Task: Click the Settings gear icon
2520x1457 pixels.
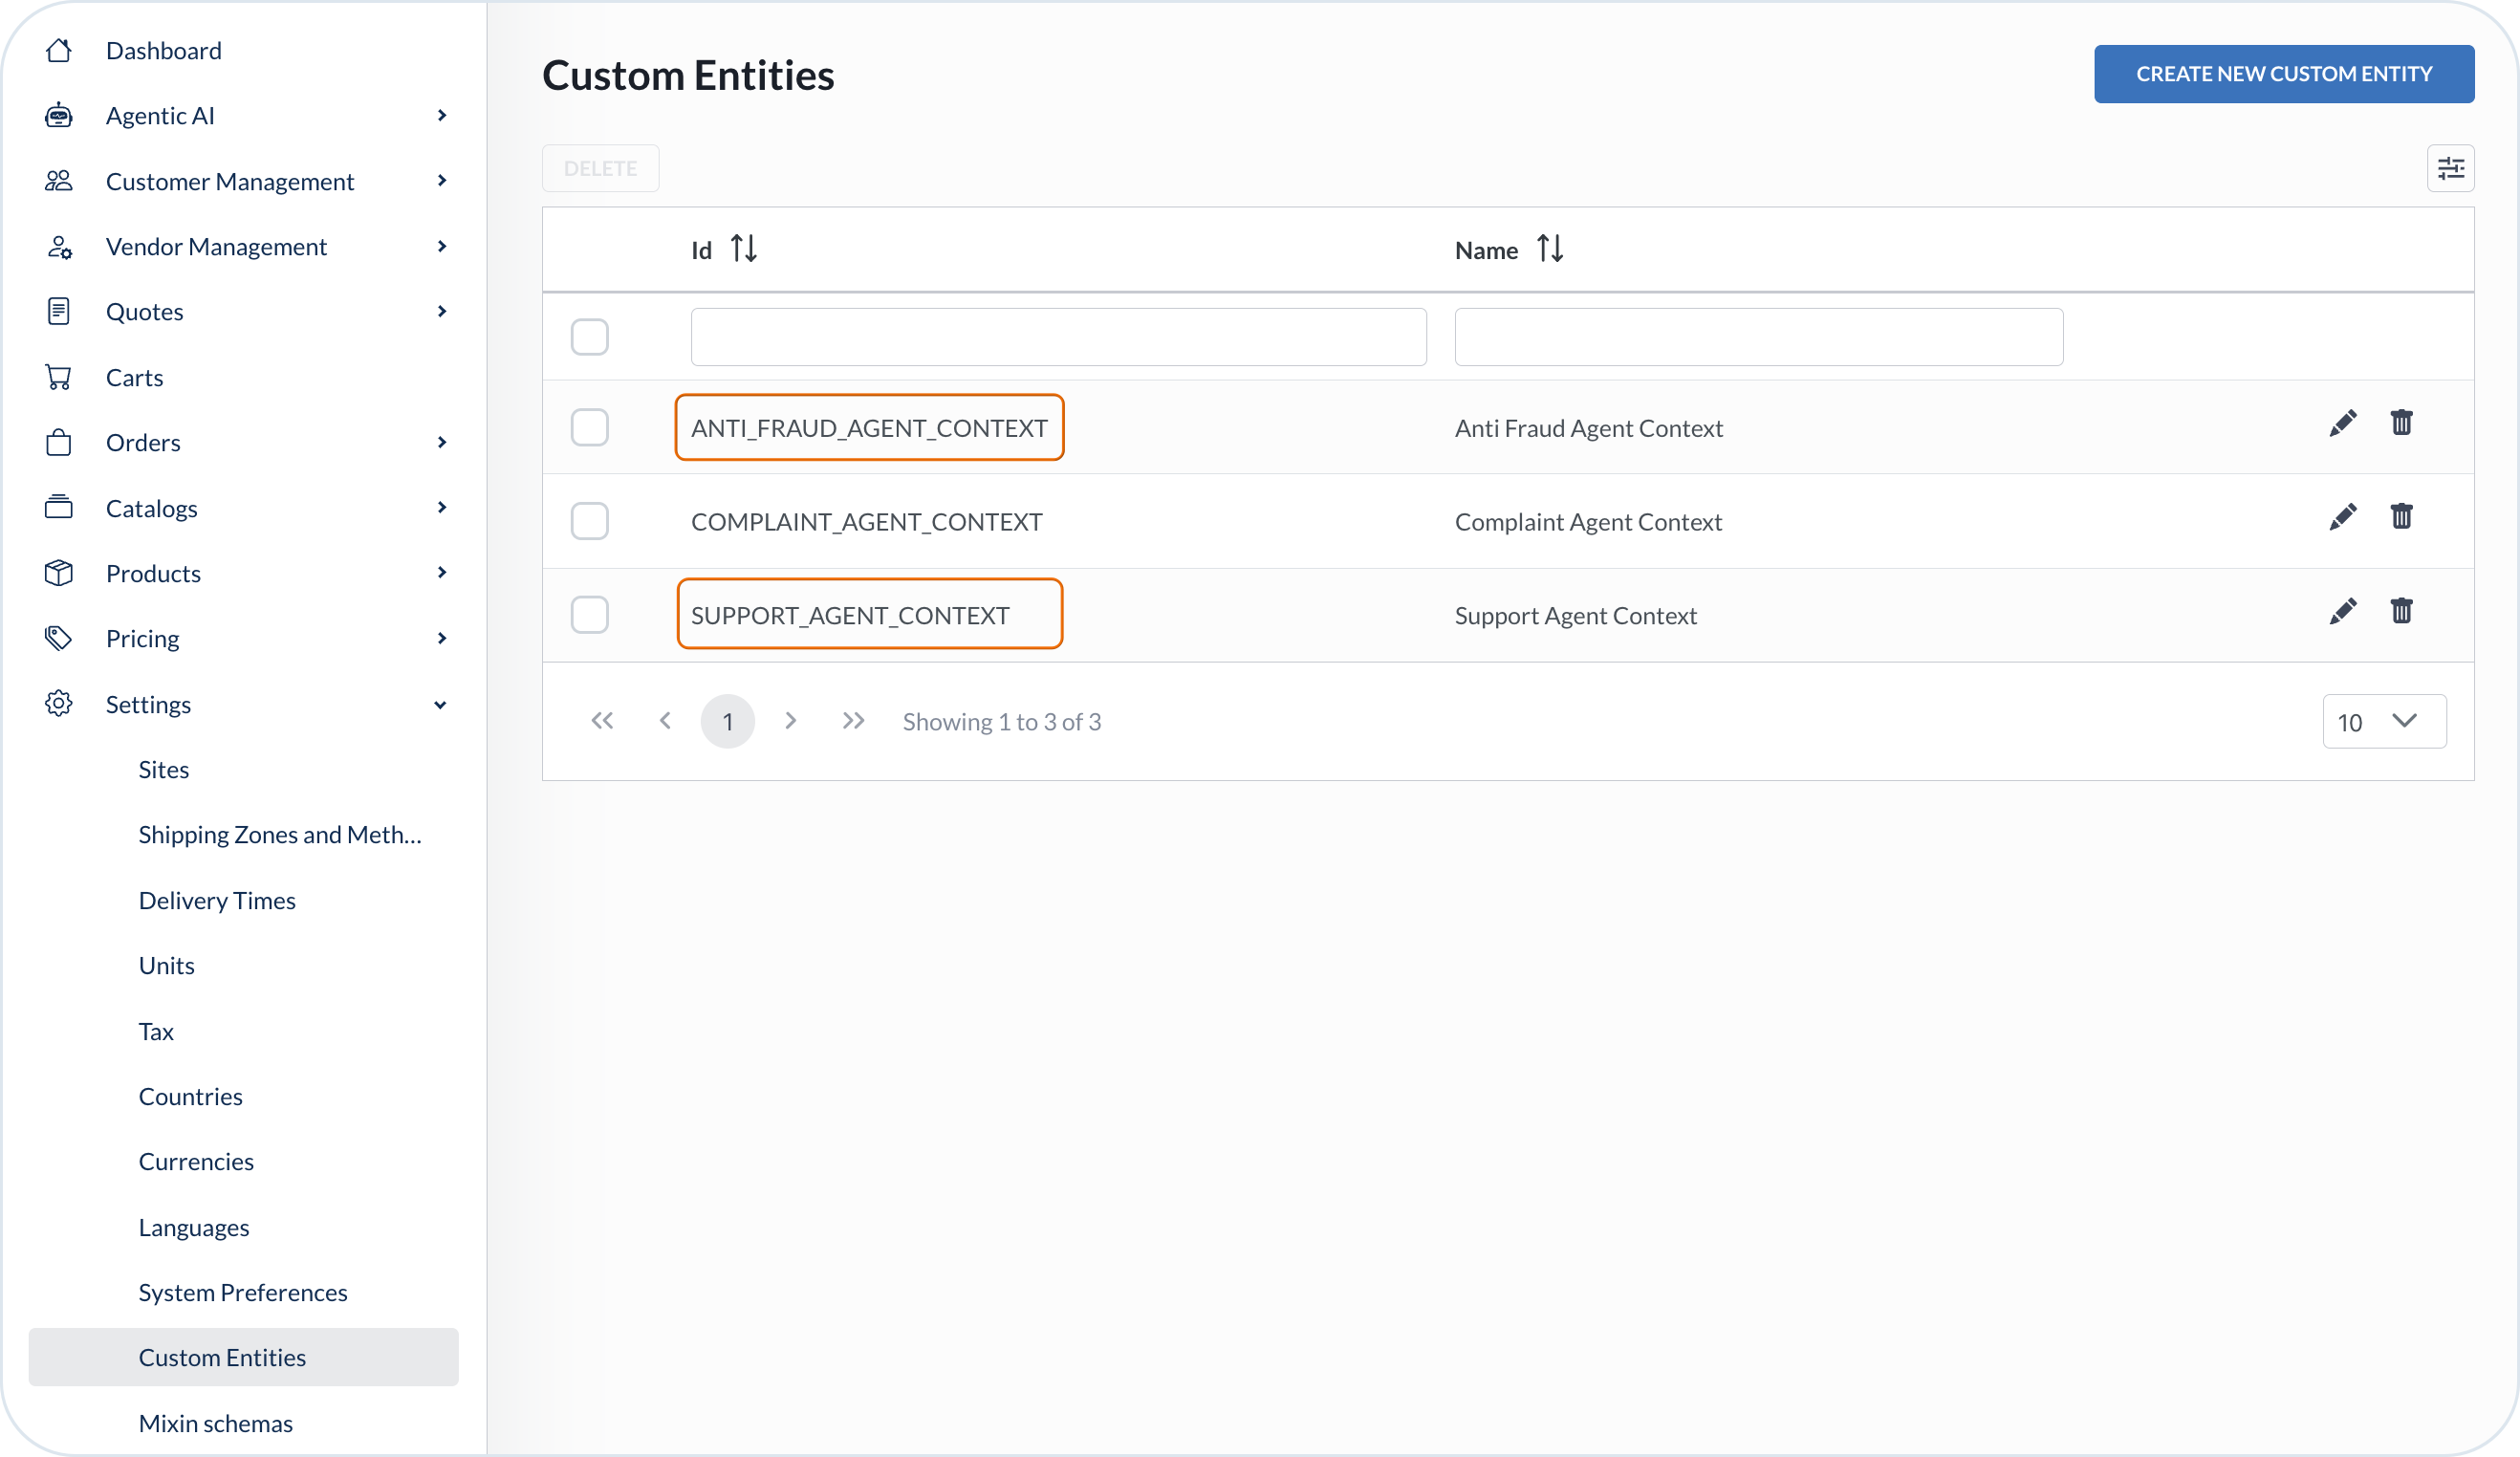Action: (59, 704)
